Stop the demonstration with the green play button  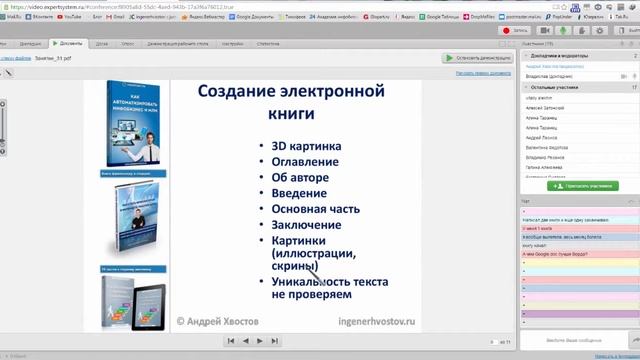[x=478, y=58]
